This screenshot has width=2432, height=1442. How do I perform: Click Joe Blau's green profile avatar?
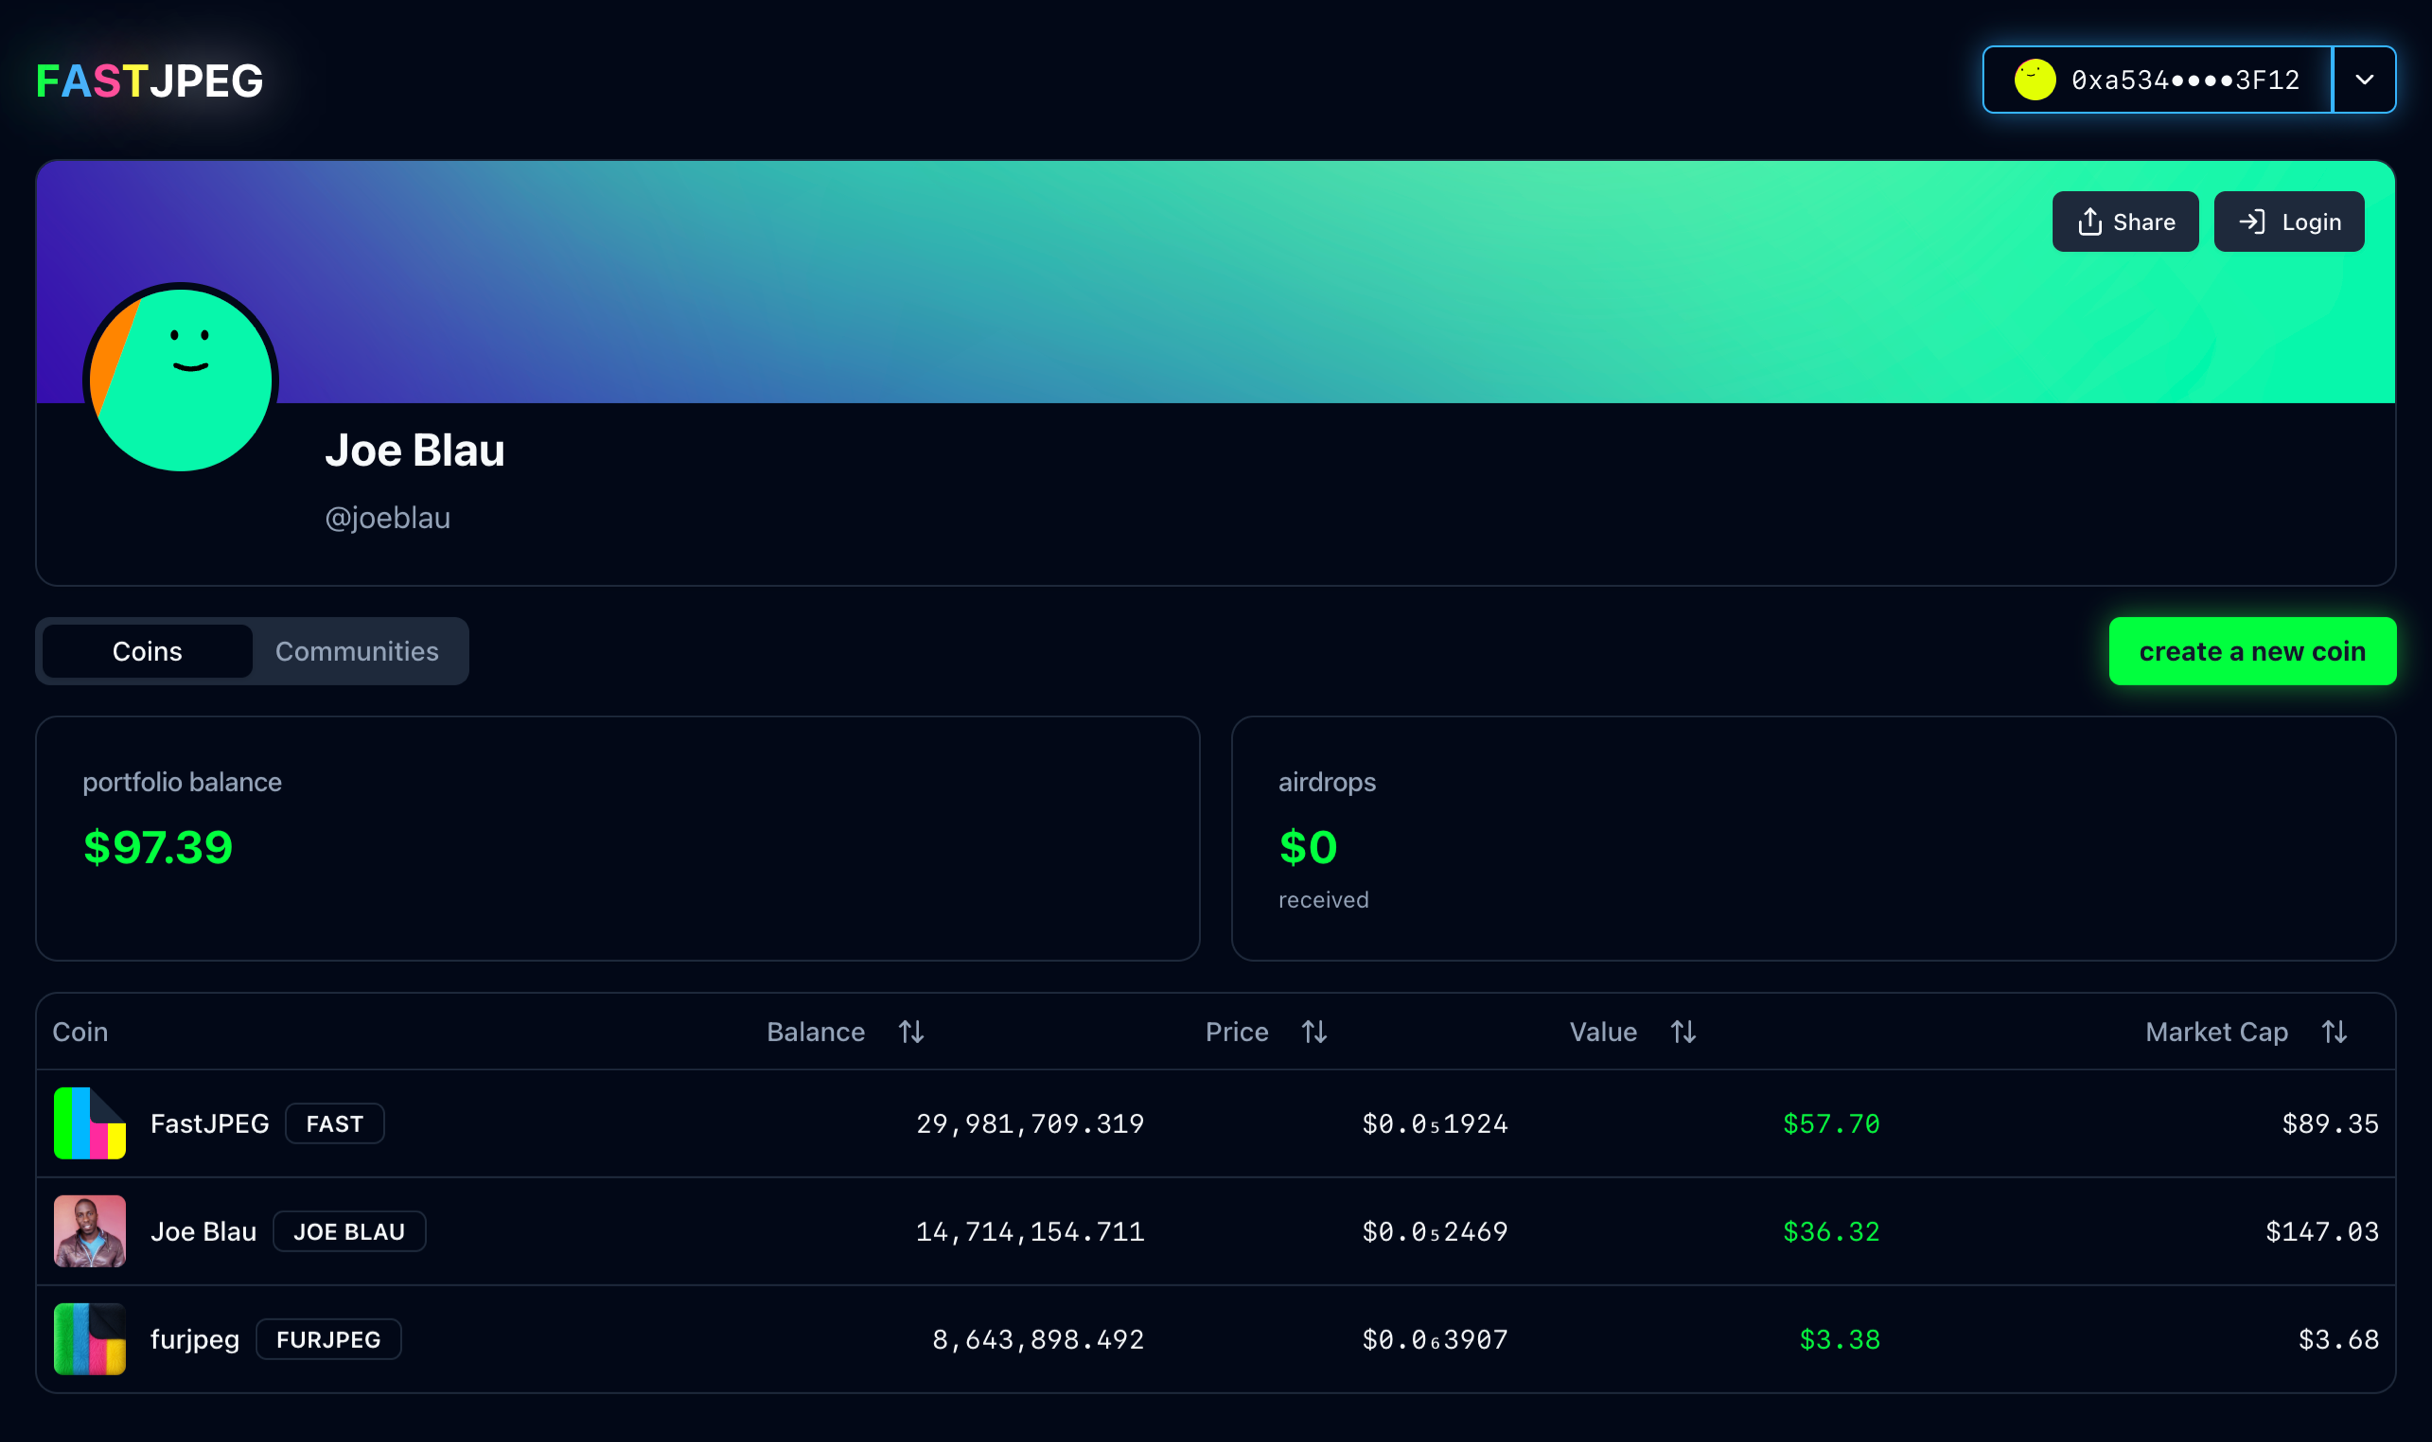pos(181,380)
